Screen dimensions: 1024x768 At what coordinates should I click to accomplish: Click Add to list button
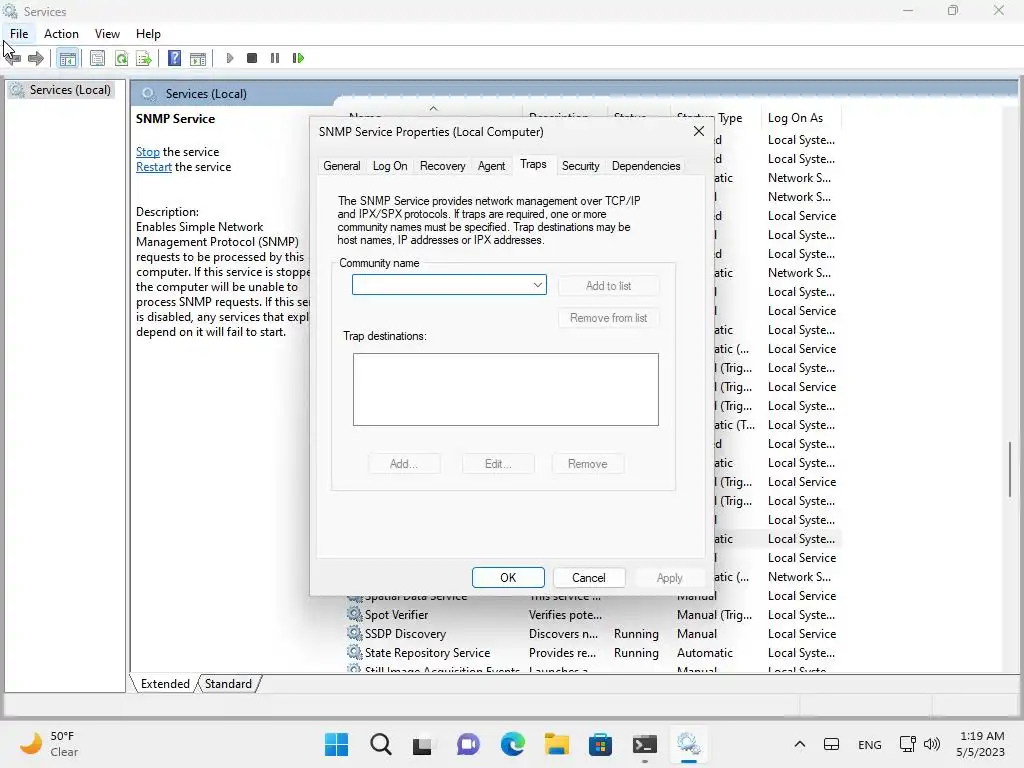click(608, 285)
